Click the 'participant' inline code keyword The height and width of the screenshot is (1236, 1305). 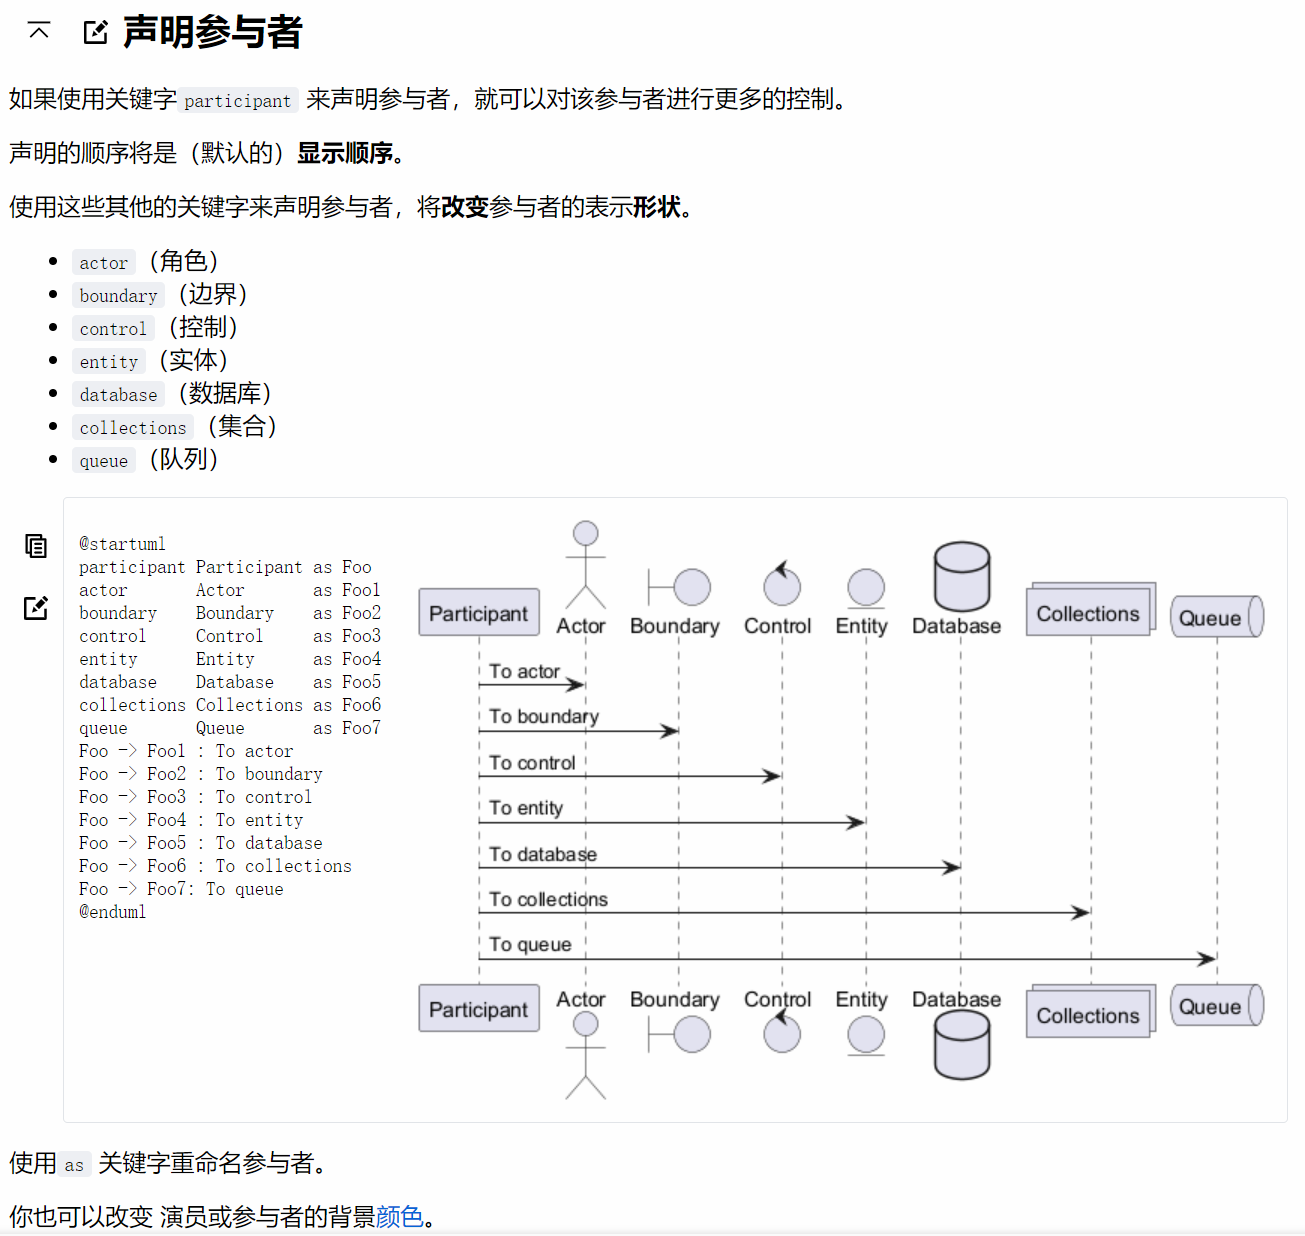pyautogui.click(x=238, y=100)
